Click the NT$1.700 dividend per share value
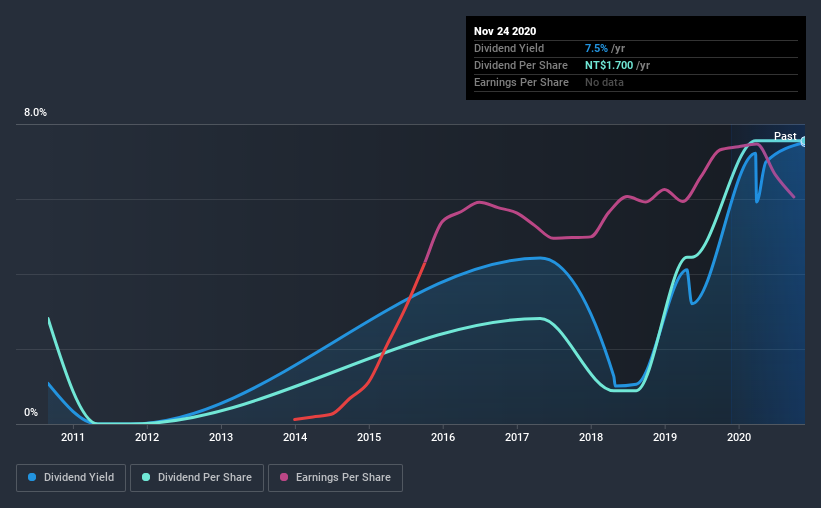821x508 pixels. 609,65
